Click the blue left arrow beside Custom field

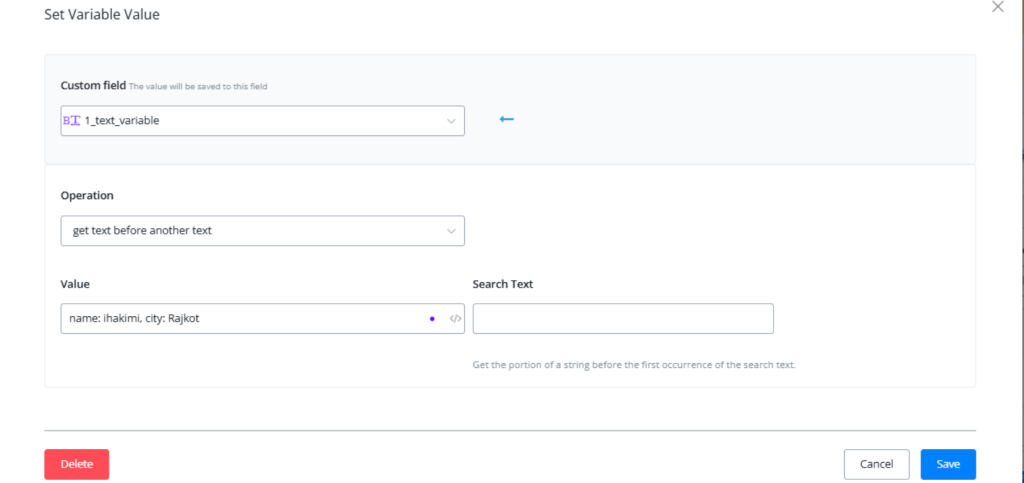(x=506, y=120)
